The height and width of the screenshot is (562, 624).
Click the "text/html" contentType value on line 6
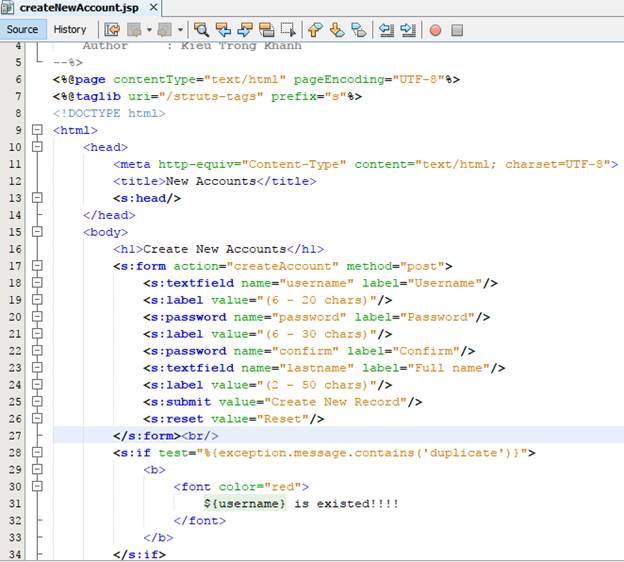pyautogui.click(x=245, y=79)
